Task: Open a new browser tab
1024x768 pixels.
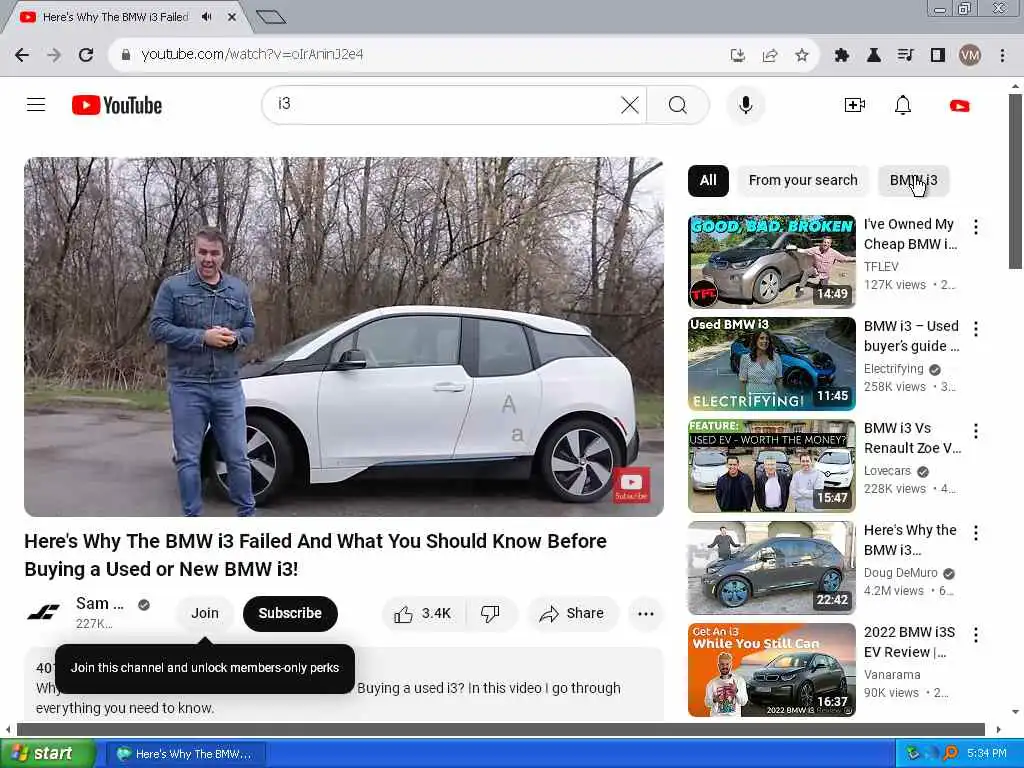Action: [x=270, y=17]
